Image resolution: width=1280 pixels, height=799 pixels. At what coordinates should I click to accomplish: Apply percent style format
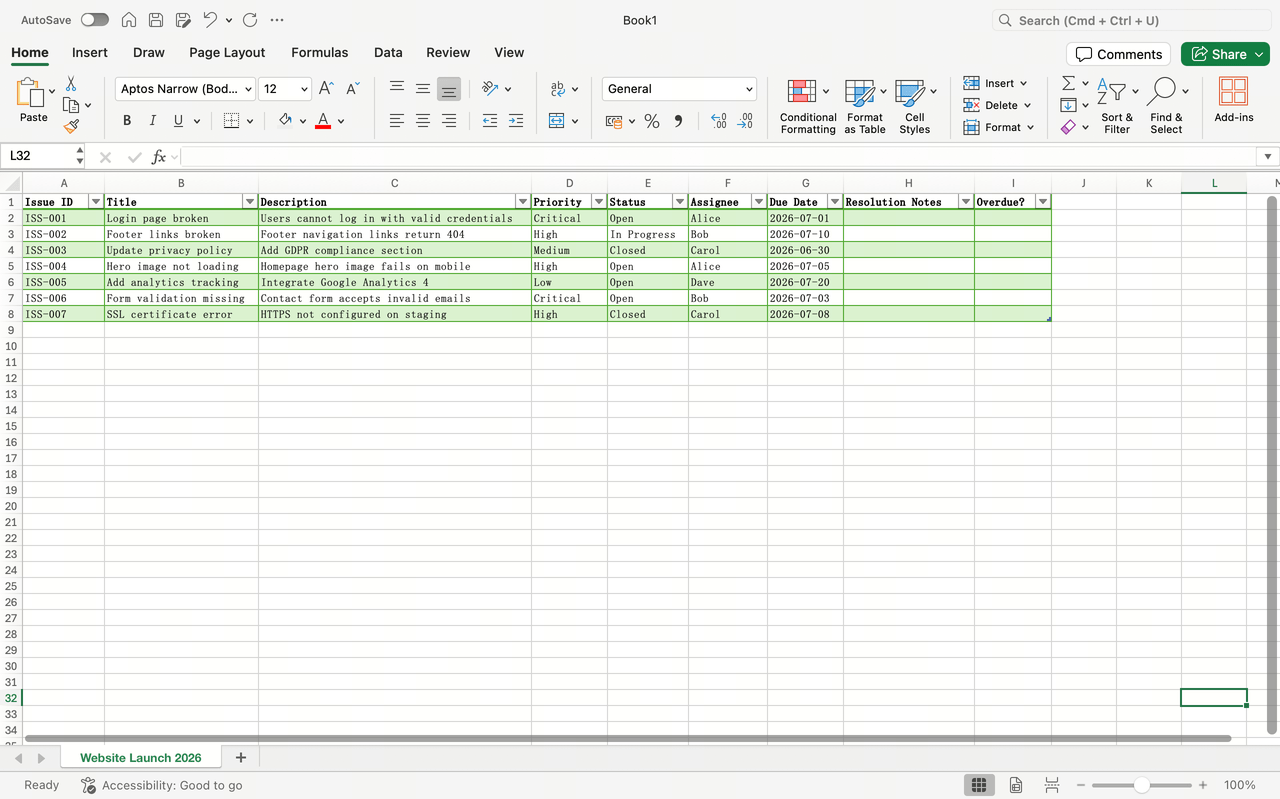click(x=652, y=121)
